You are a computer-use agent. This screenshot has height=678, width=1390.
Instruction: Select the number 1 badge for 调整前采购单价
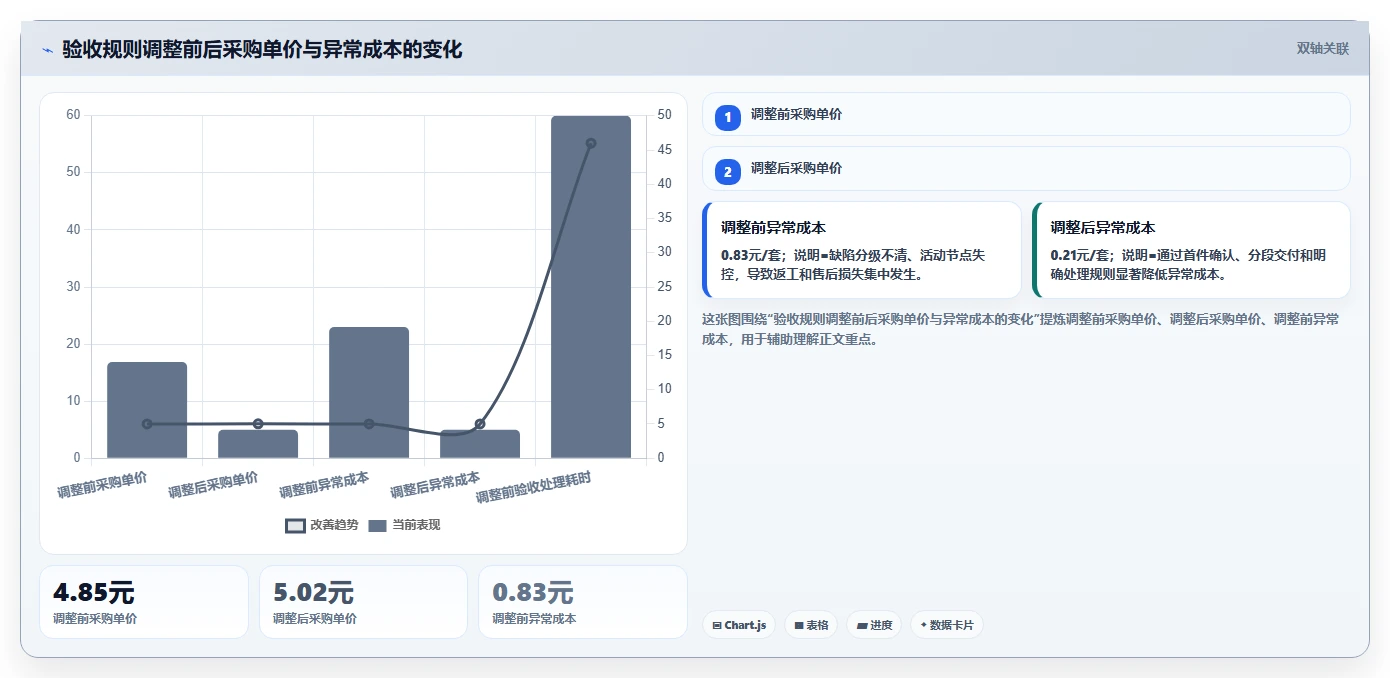tap(728, 117)
